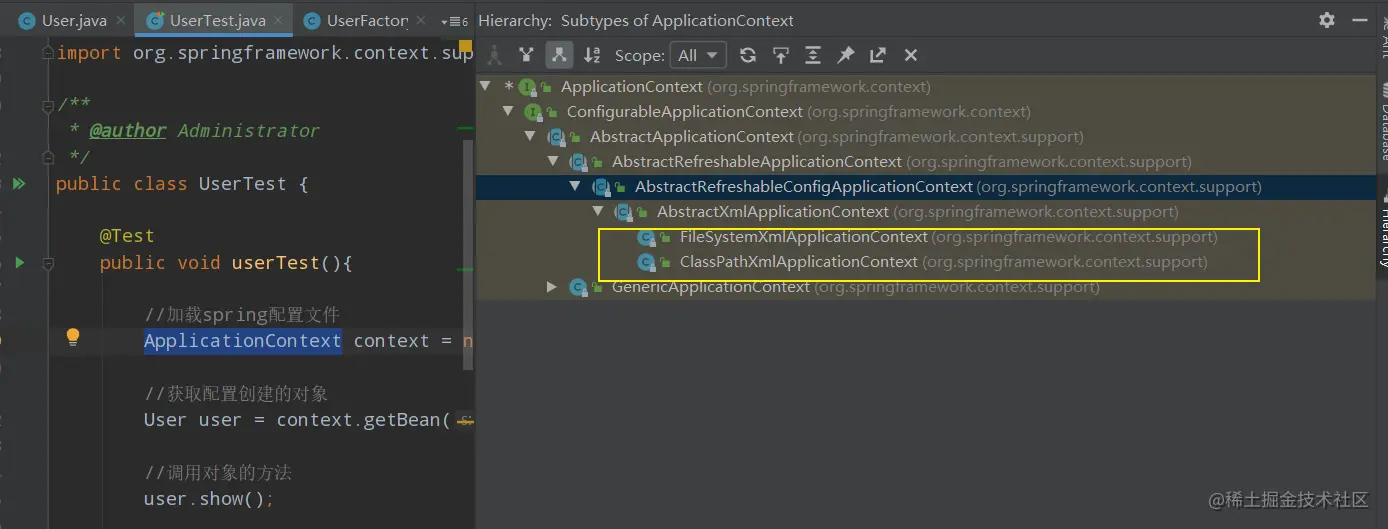Toggle subtypes hierarchy view
Image resolution: width=1388 pixels, height=529 pixels.
[559, 55]
